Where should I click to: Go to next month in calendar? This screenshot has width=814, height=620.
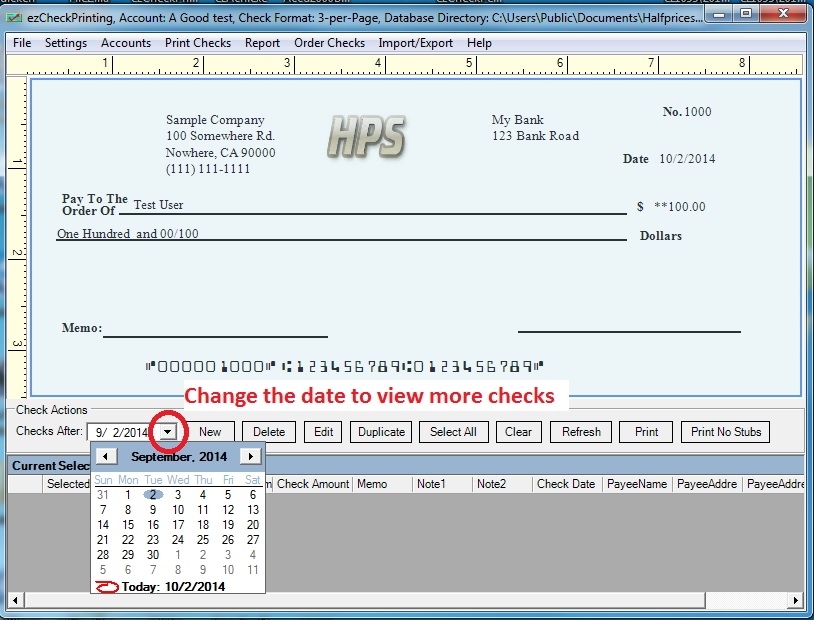[x=251, y=456]
